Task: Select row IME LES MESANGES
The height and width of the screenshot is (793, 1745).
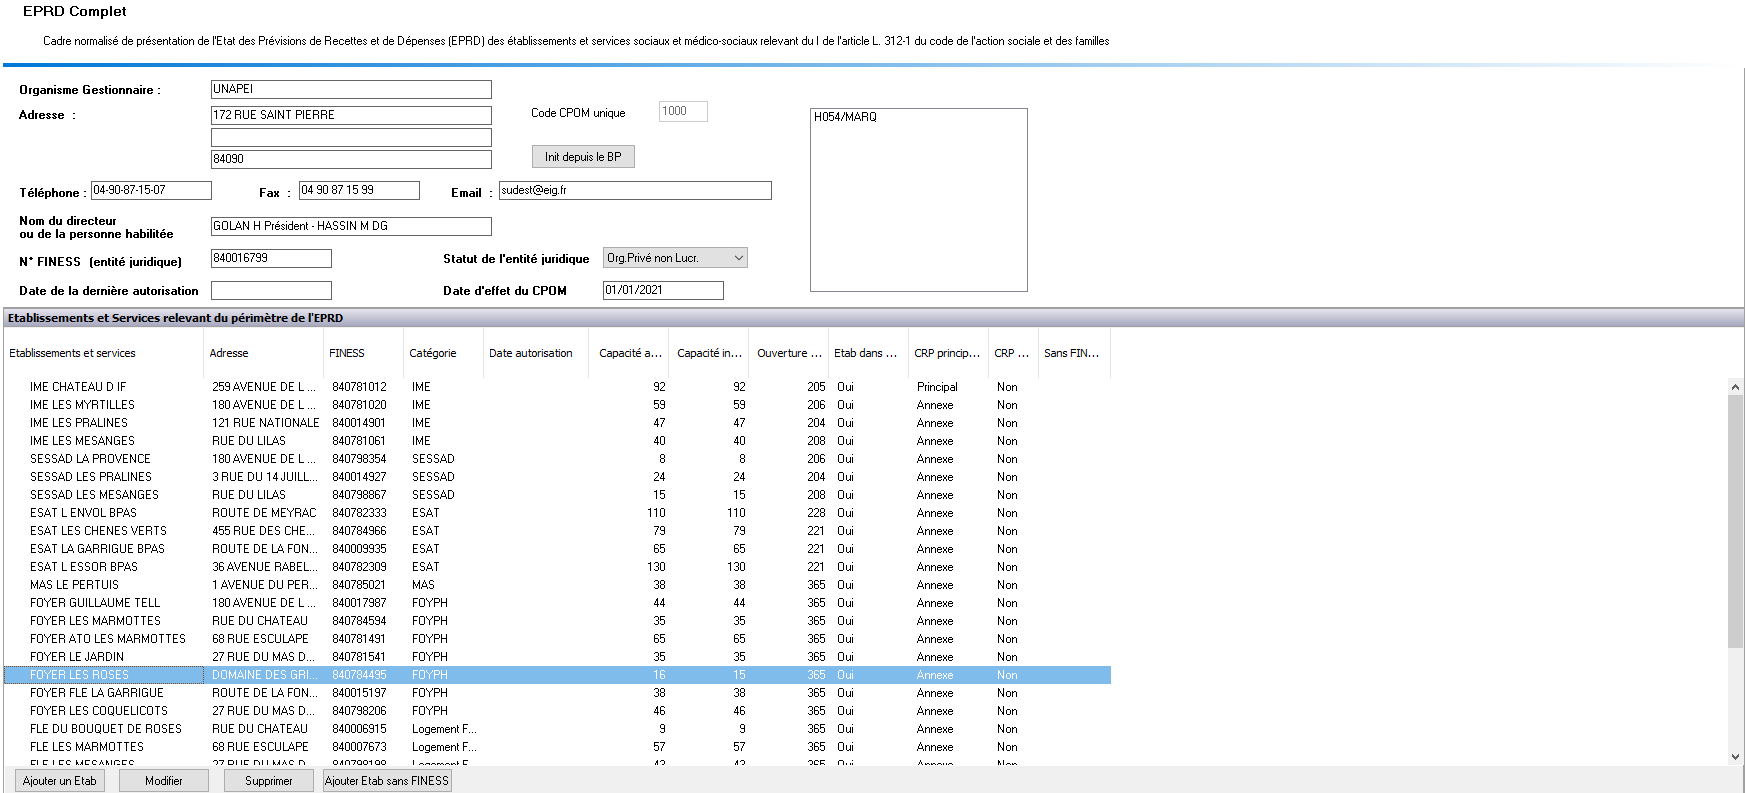Action: click(557, 441)
